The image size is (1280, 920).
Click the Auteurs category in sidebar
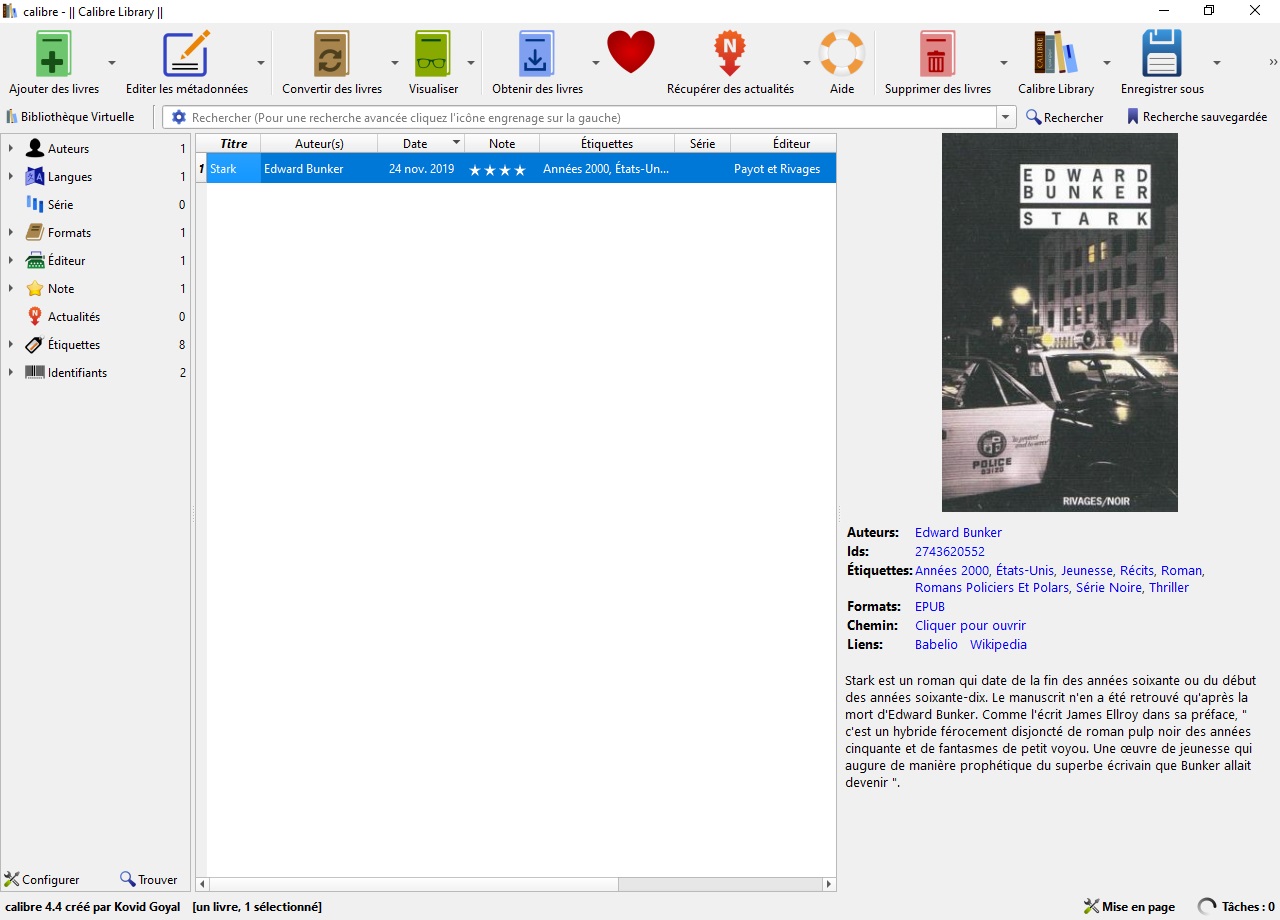[68, 149]
